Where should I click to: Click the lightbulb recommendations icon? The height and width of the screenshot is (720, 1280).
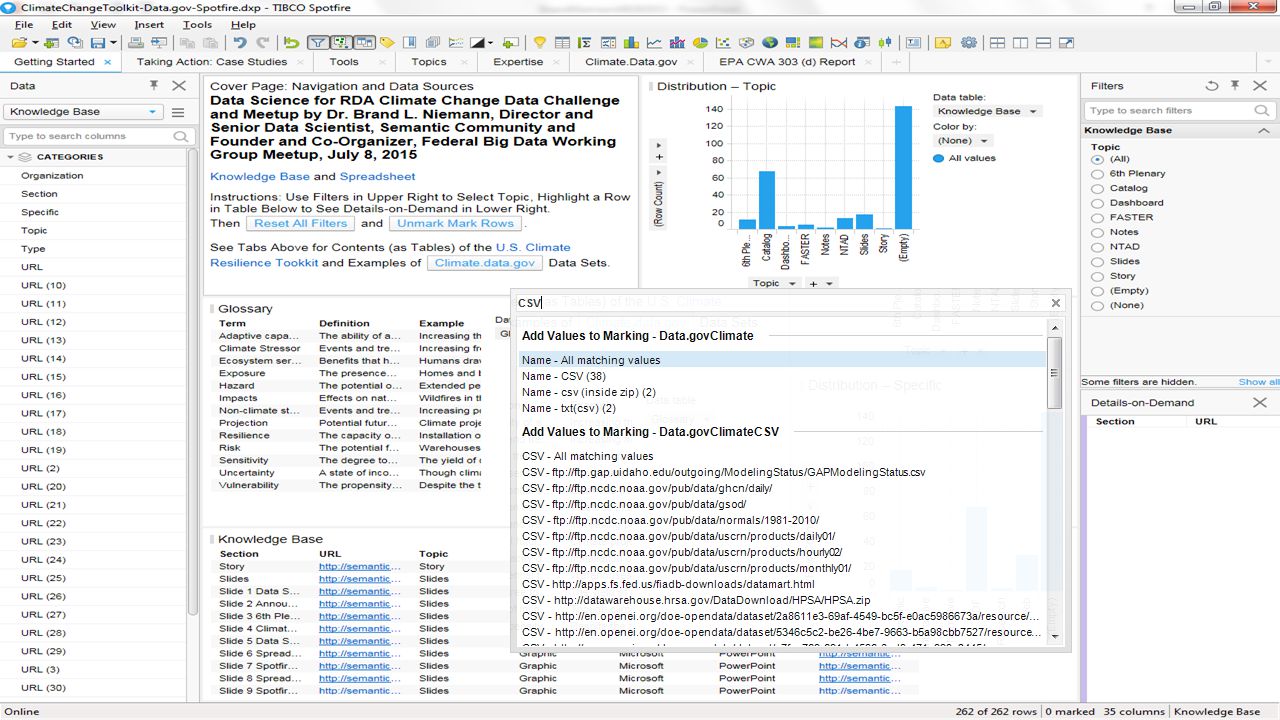coord(539,43)
